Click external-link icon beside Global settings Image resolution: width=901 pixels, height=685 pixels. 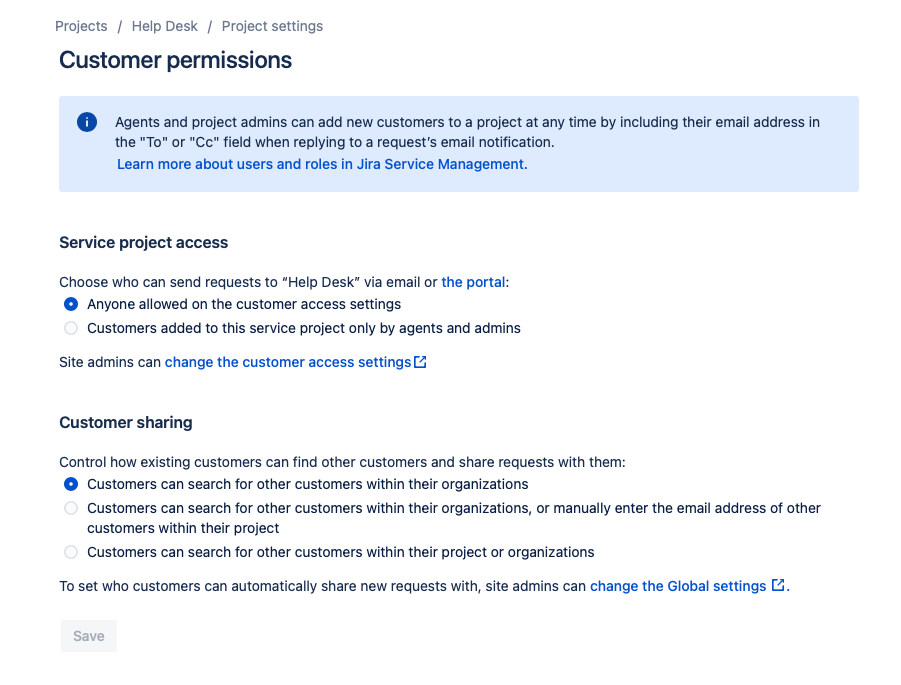[777, 585]
